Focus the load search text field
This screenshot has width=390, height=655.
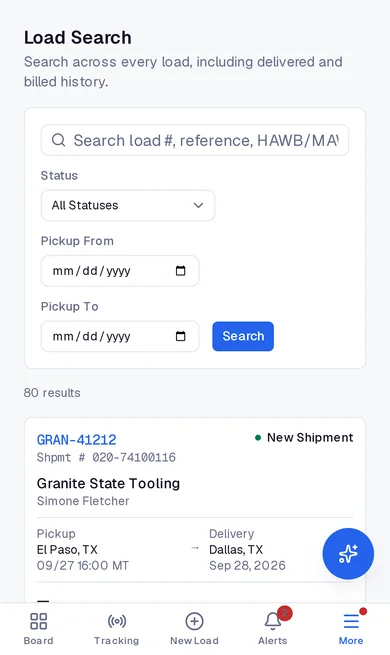click(x=195, y=140)
